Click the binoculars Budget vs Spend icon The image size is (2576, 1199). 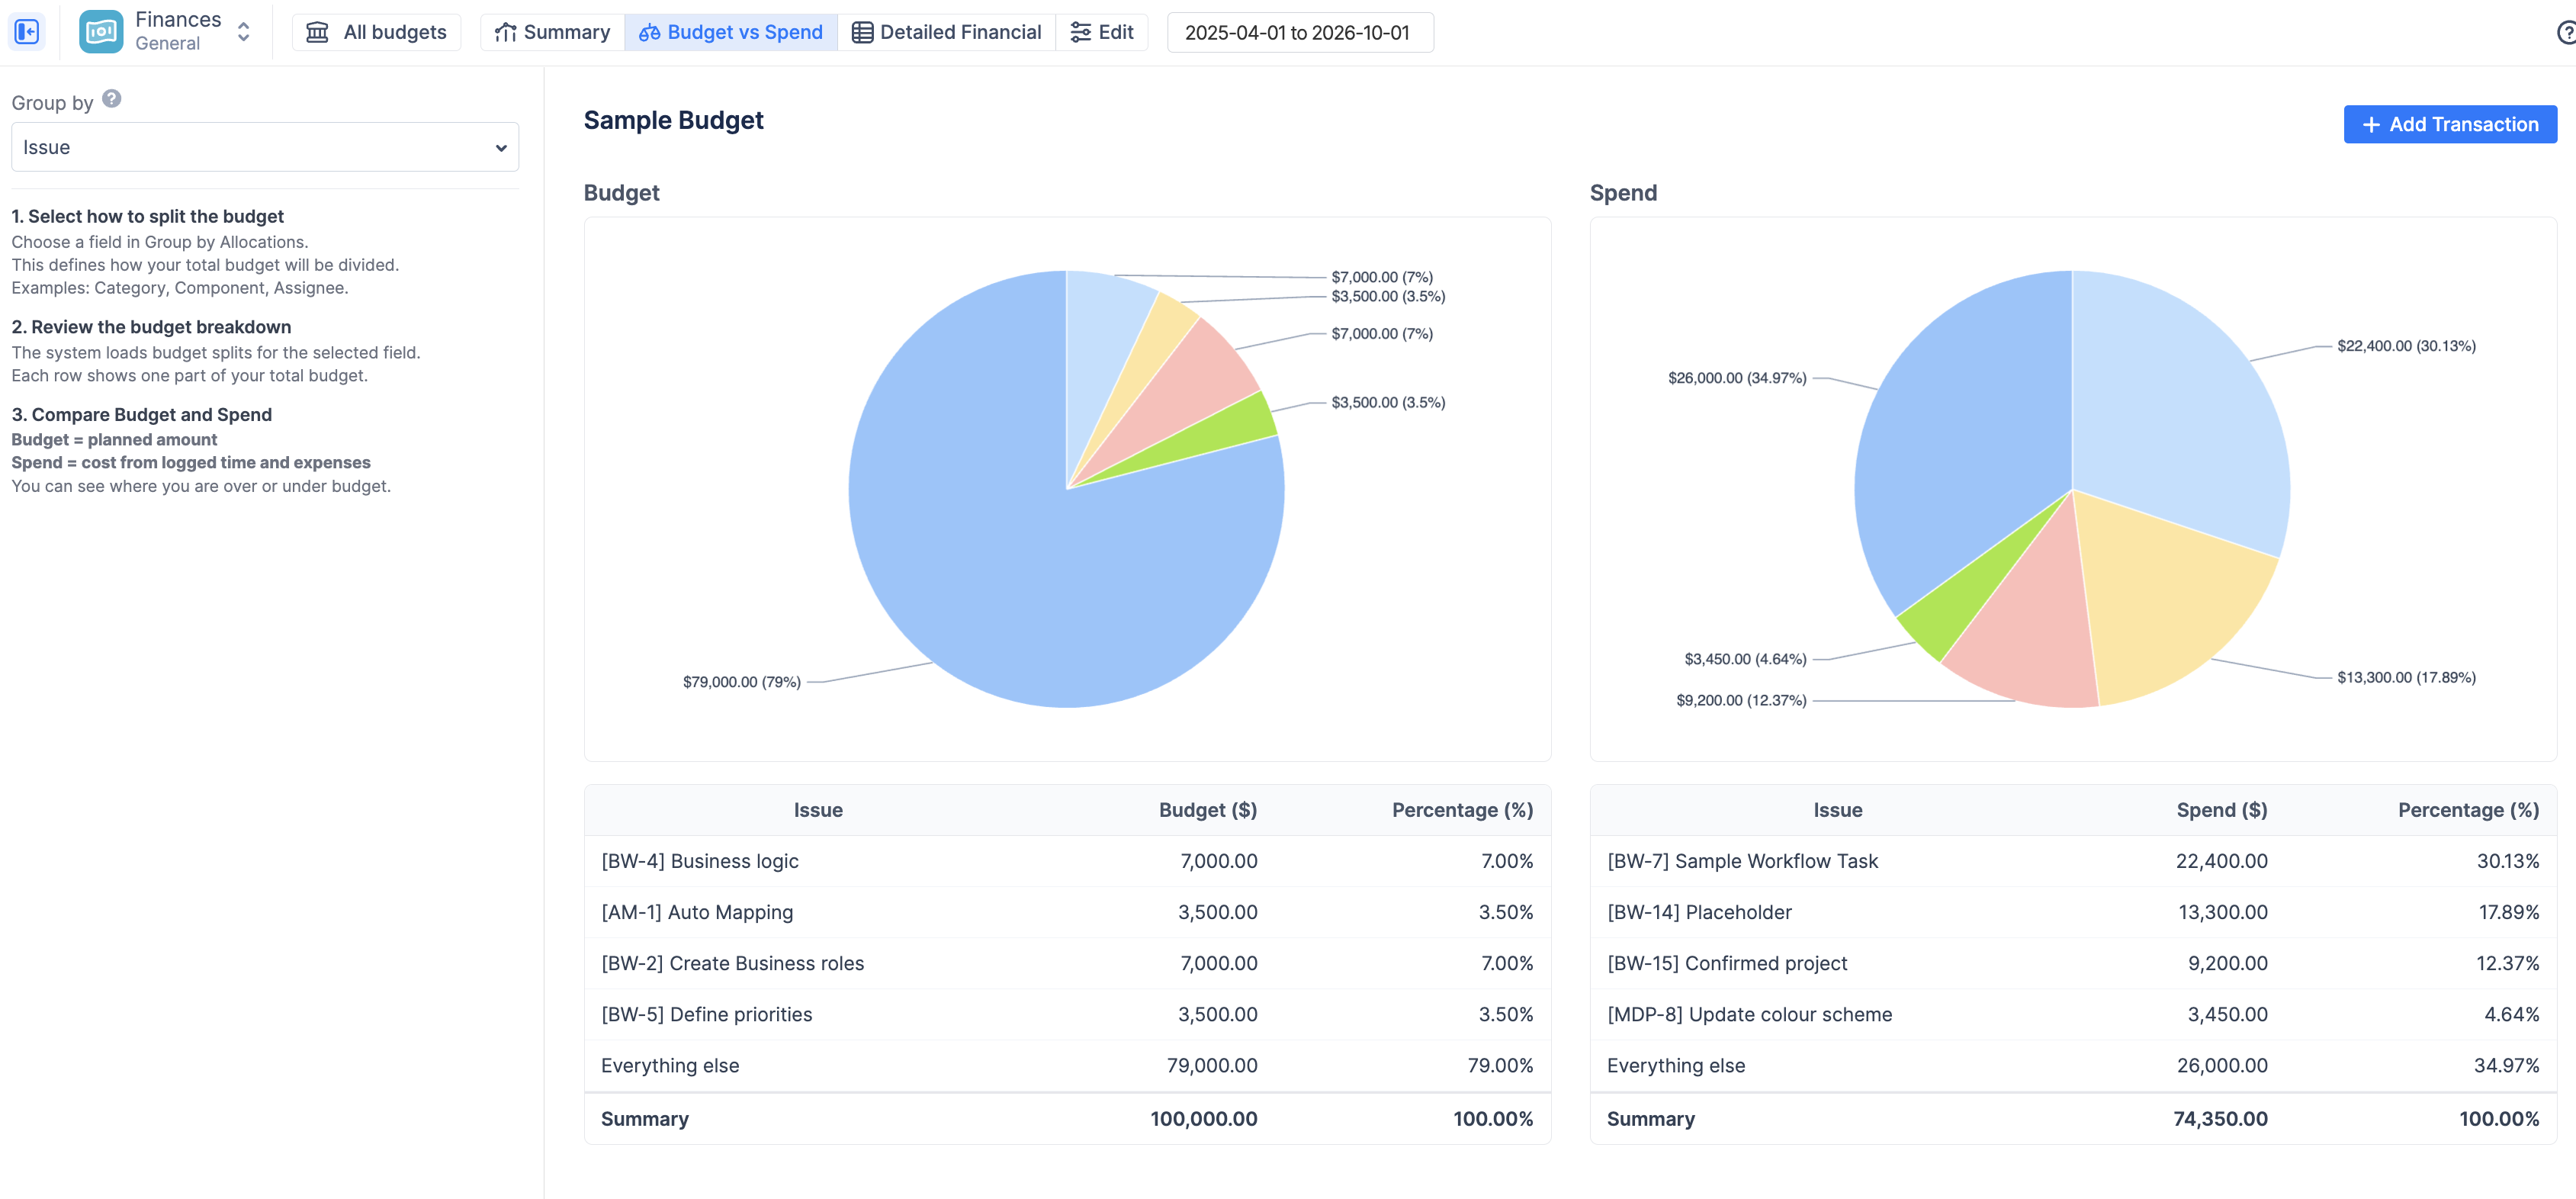(x=649, y=32)
